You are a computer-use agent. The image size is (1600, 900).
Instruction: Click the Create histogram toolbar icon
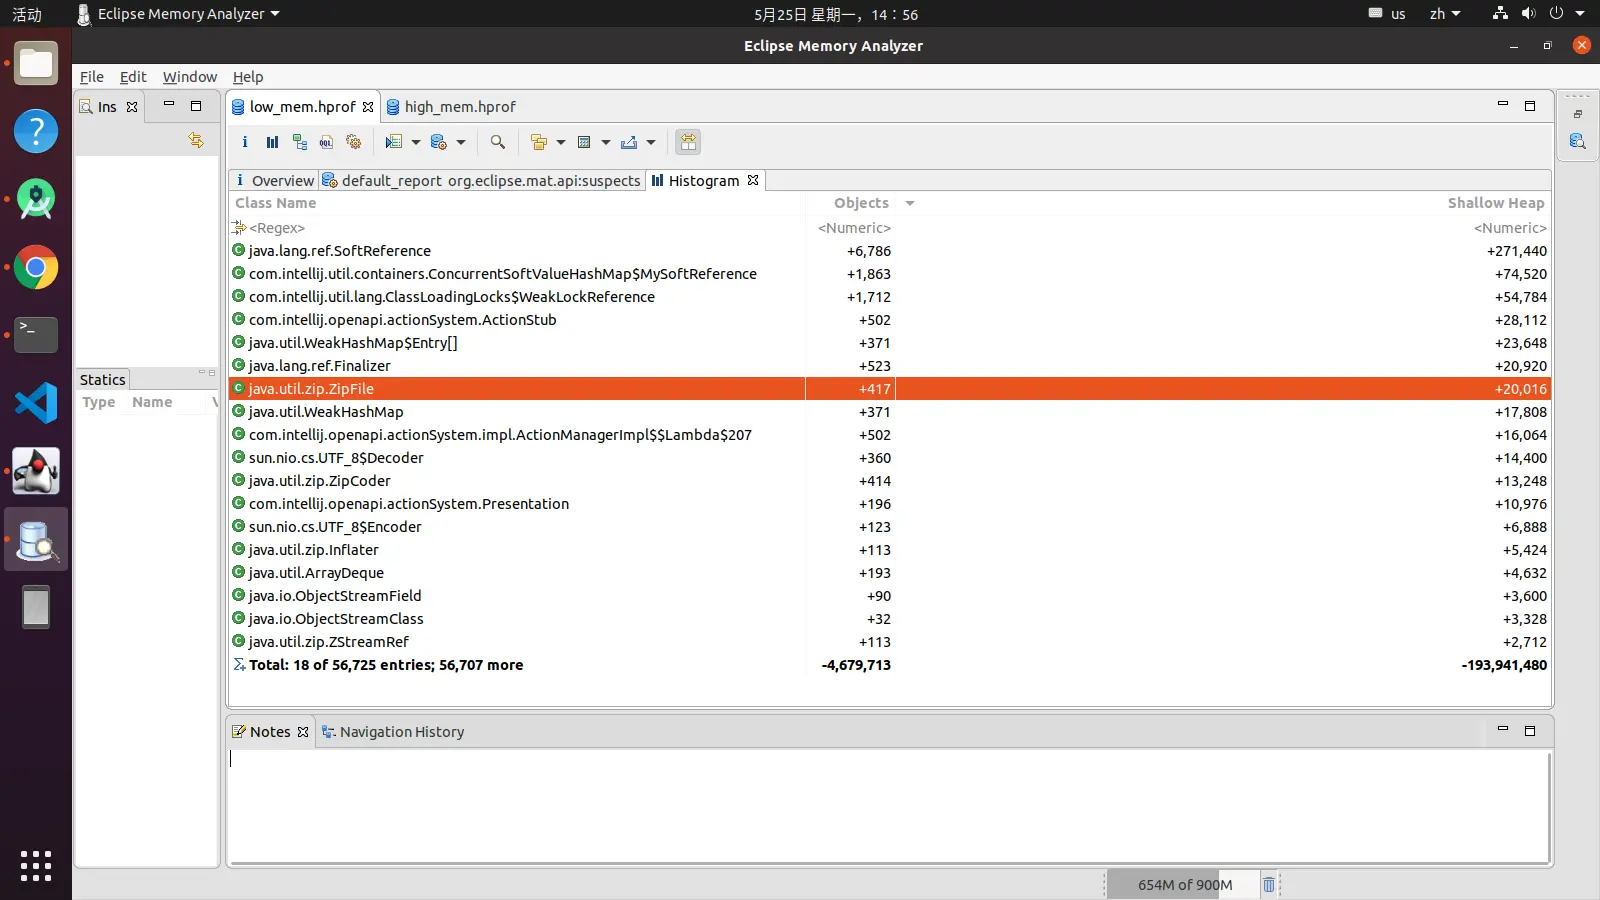(272, 142)
